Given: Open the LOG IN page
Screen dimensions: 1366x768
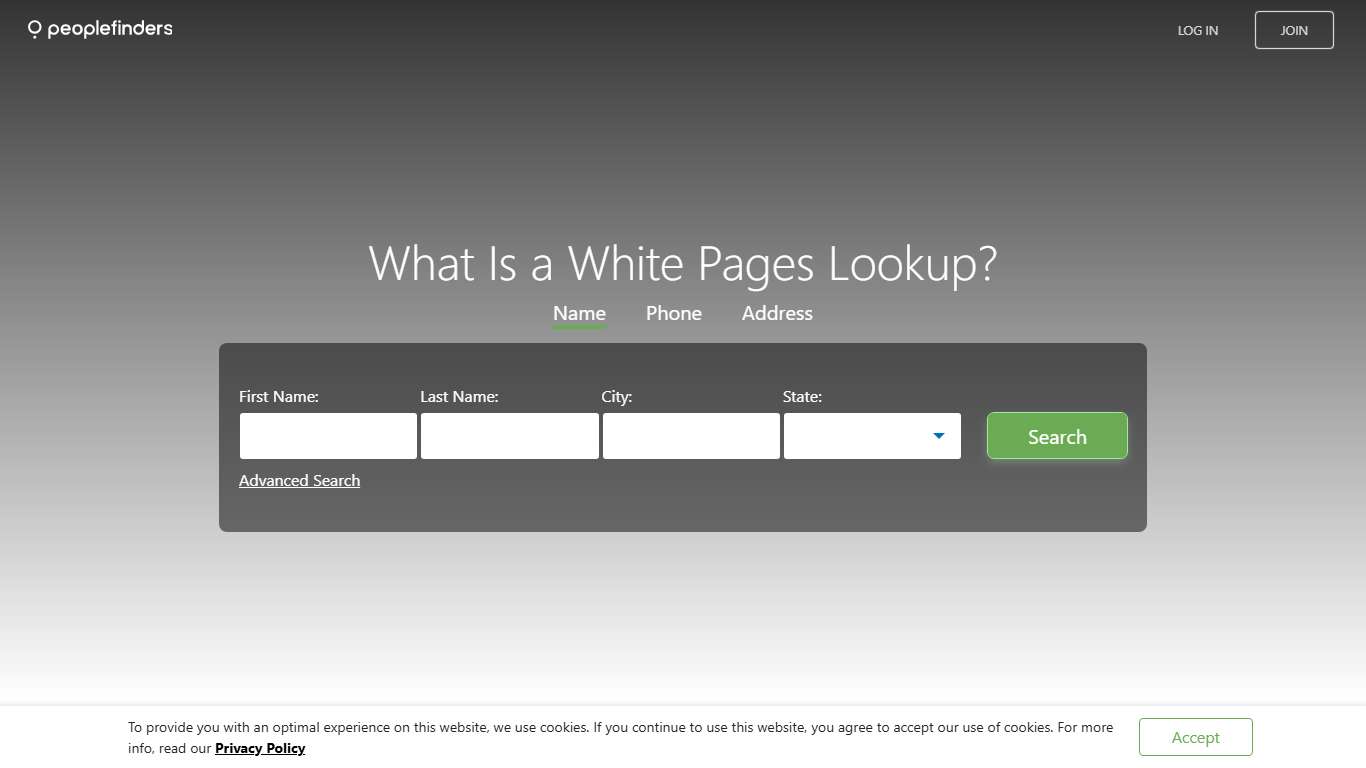Looking at the screenshot, I should [x=1197, y=30].
